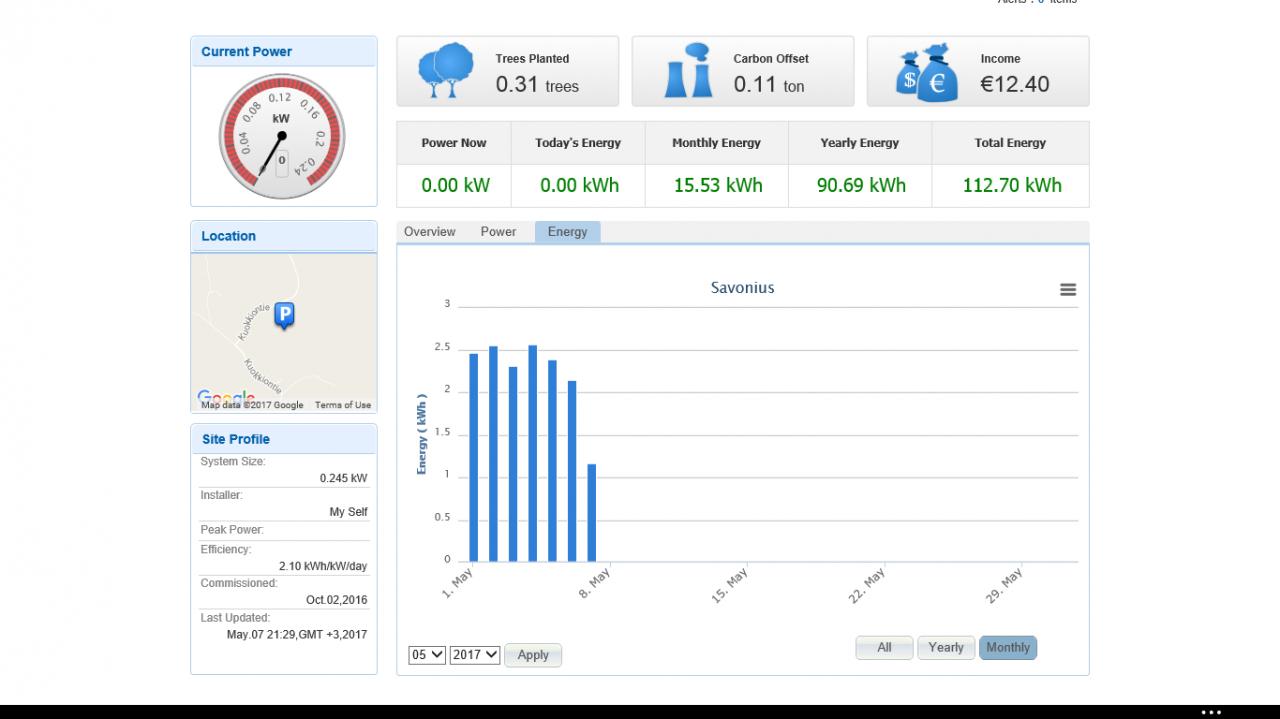Click the 0.11 ton carbon offset value

(769, 85)
